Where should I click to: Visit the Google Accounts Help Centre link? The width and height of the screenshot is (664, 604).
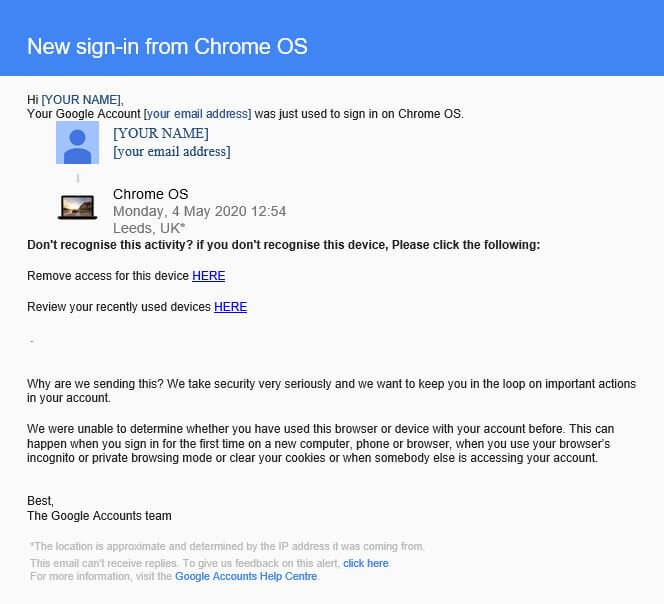pos(246,576)
